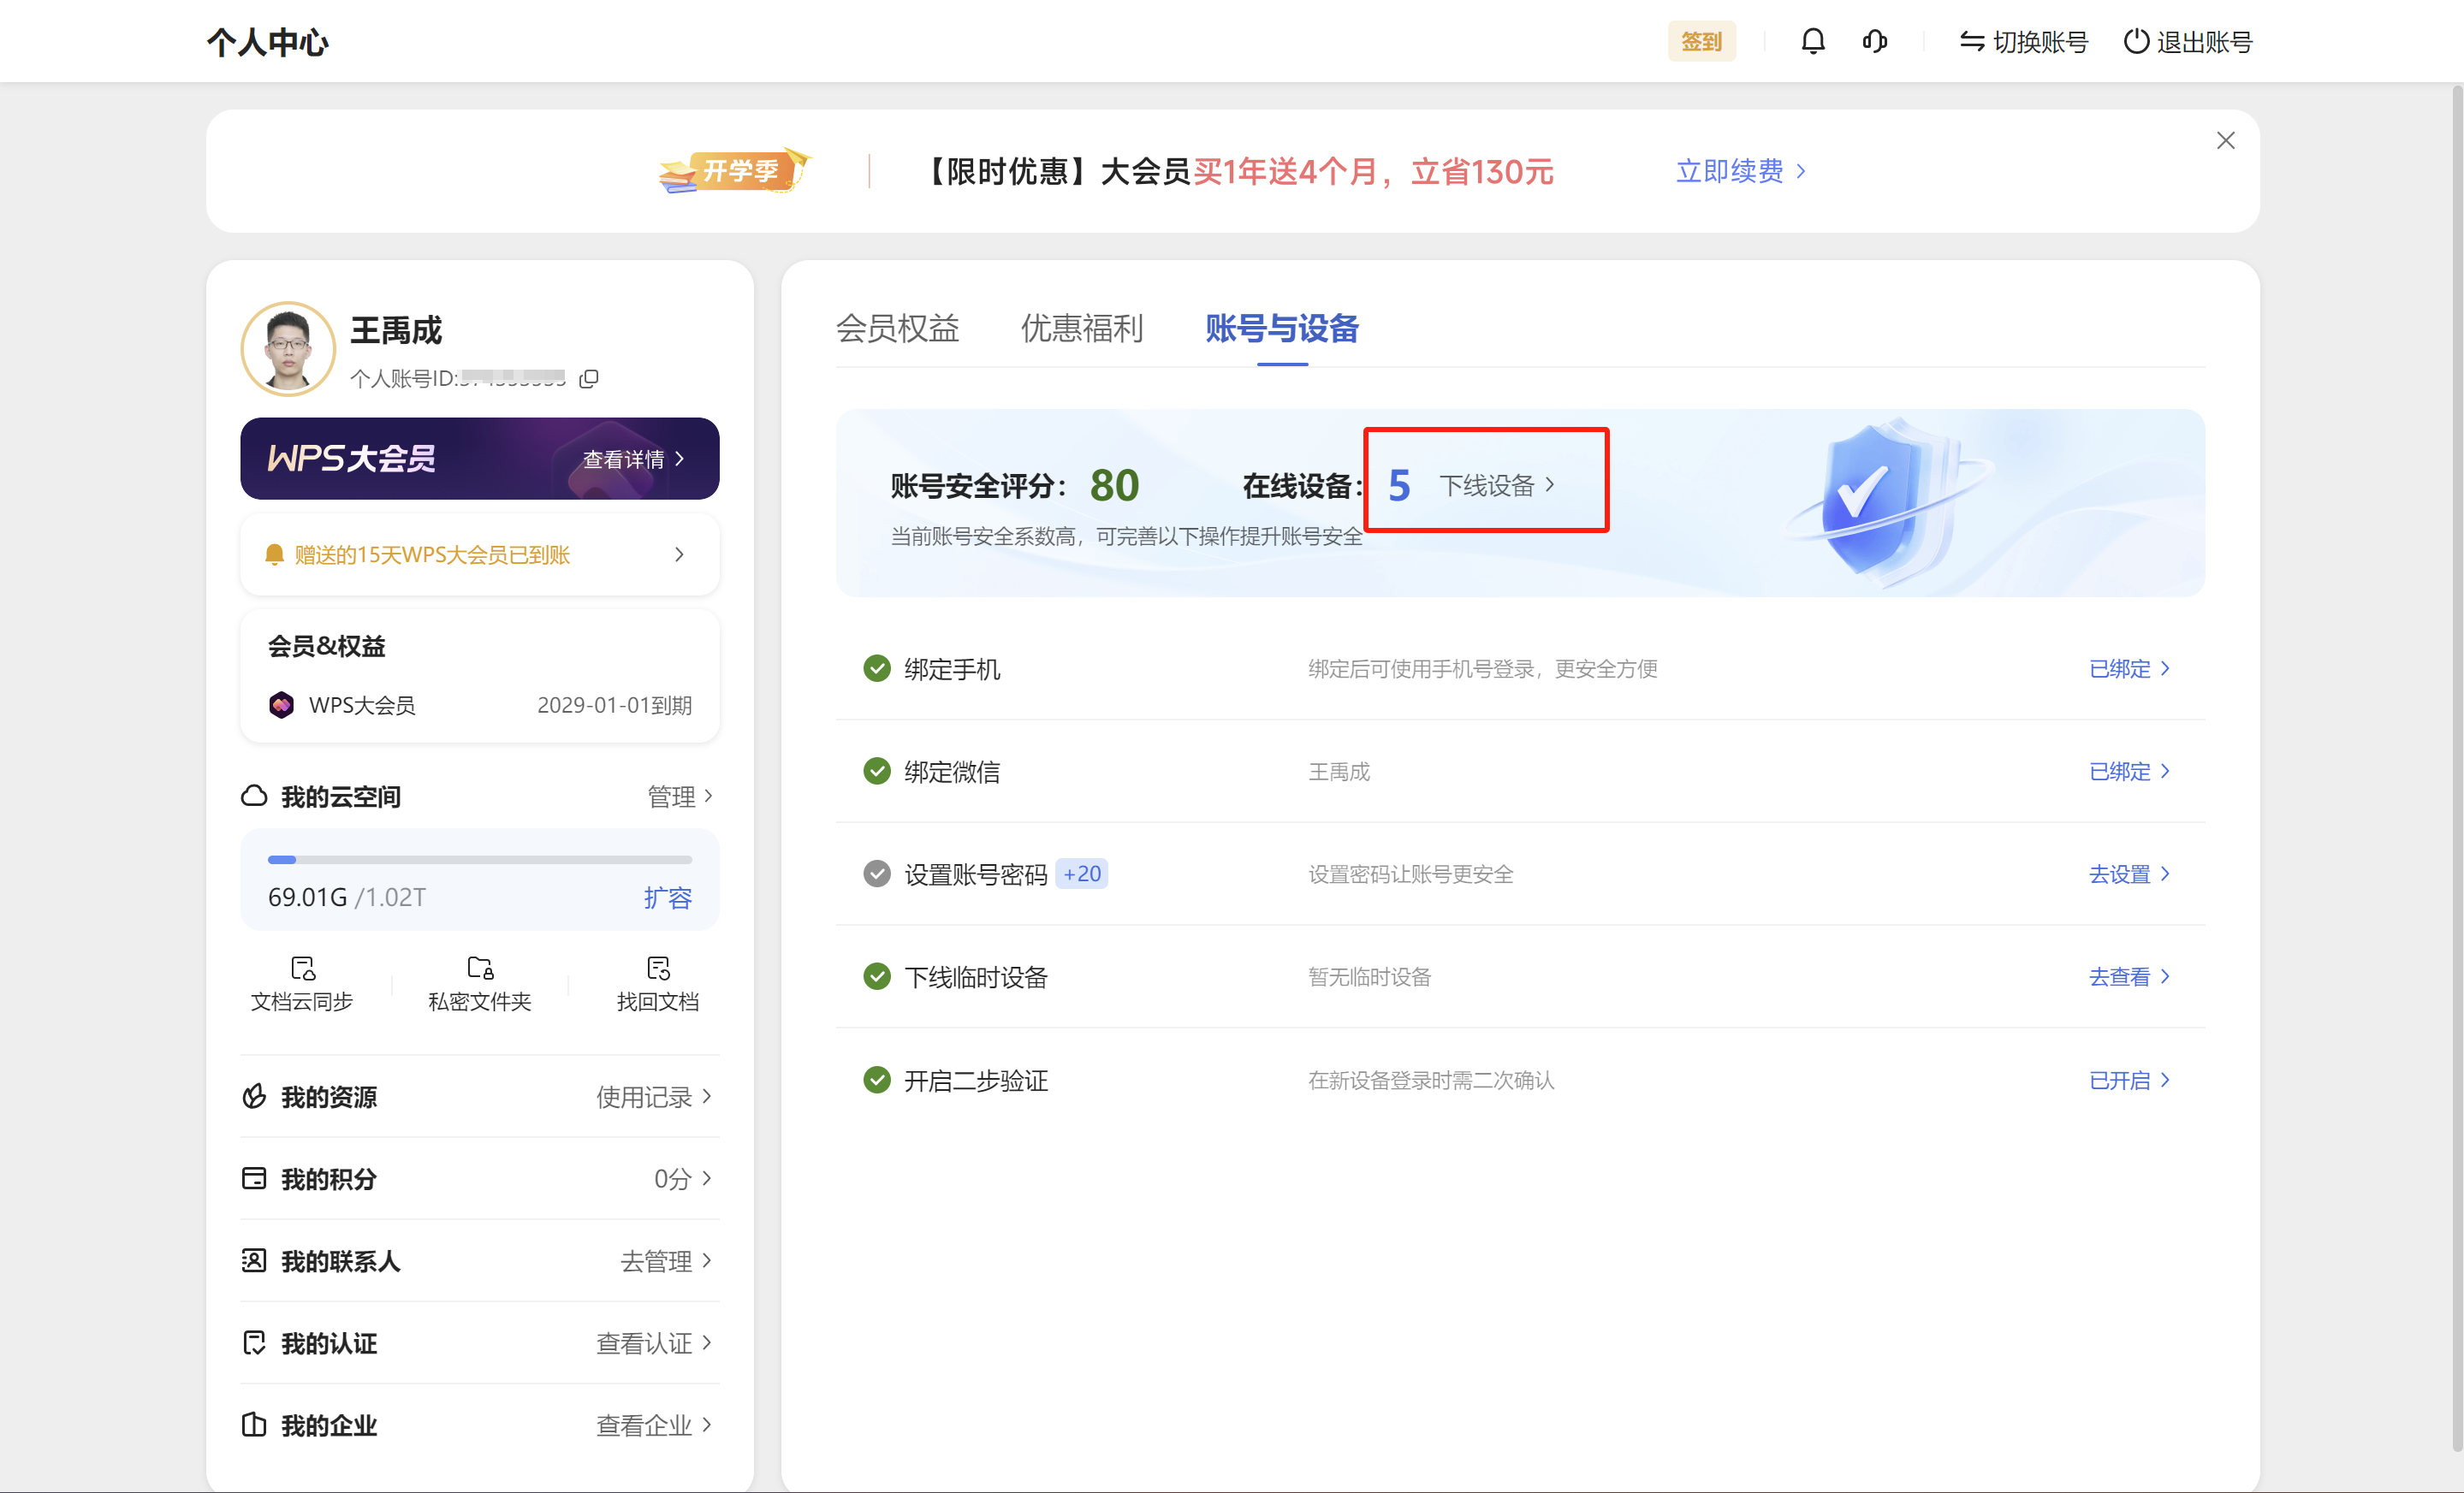The image size is (2464, 1493).
Task: Click 扩容 to expand cloud storage
Action: pyautogui.click(x=667, y=897)
